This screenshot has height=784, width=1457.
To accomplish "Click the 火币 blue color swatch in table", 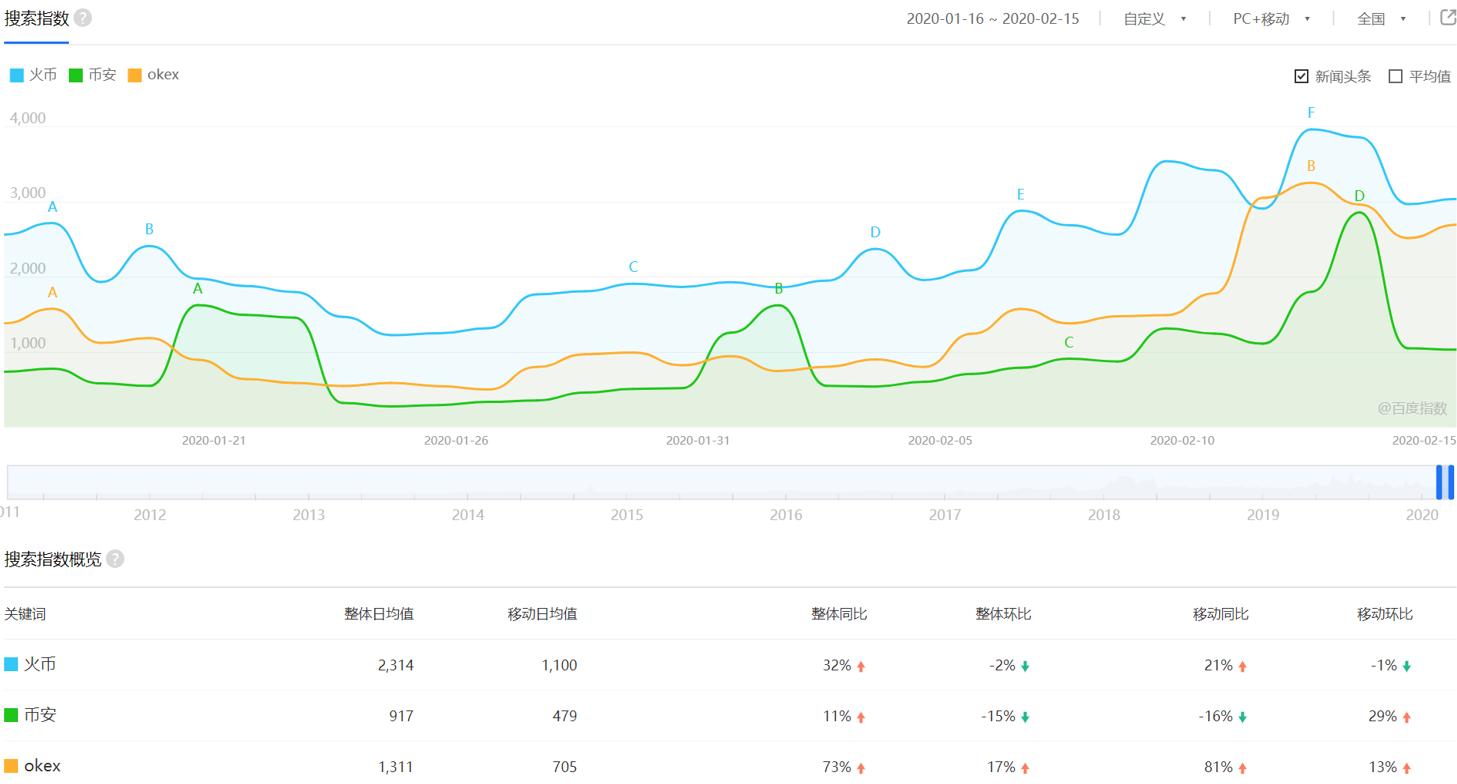I will point(11,664).
